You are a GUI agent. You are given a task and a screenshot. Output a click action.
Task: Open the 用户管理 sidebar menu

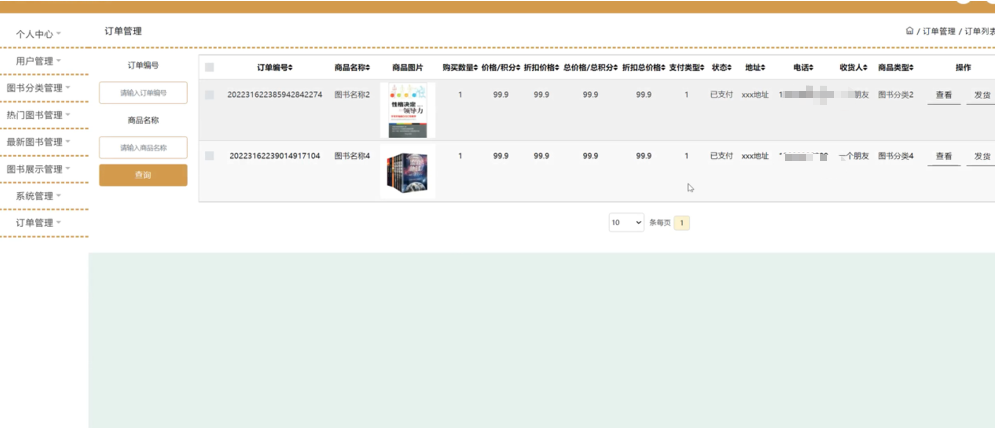point(38,61)
